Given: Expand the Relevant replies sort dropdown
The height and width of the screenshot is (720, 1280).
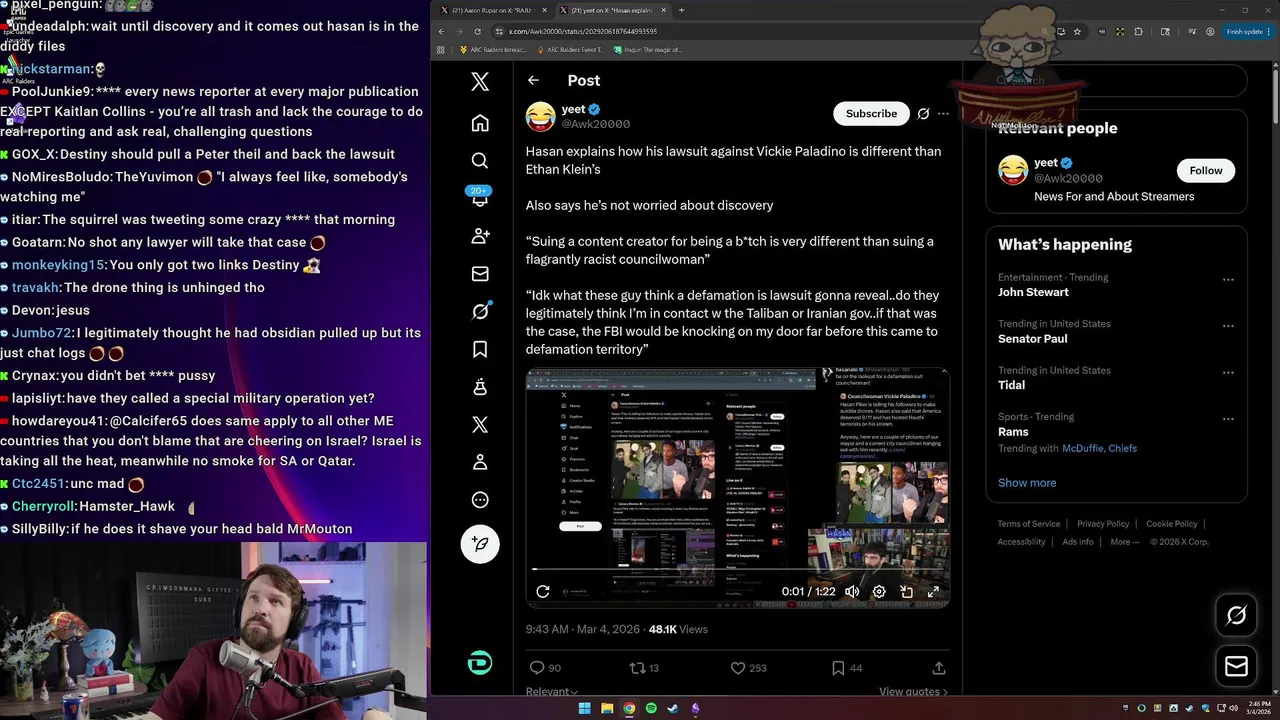Looking at the screenshot, I should [552, 691].
